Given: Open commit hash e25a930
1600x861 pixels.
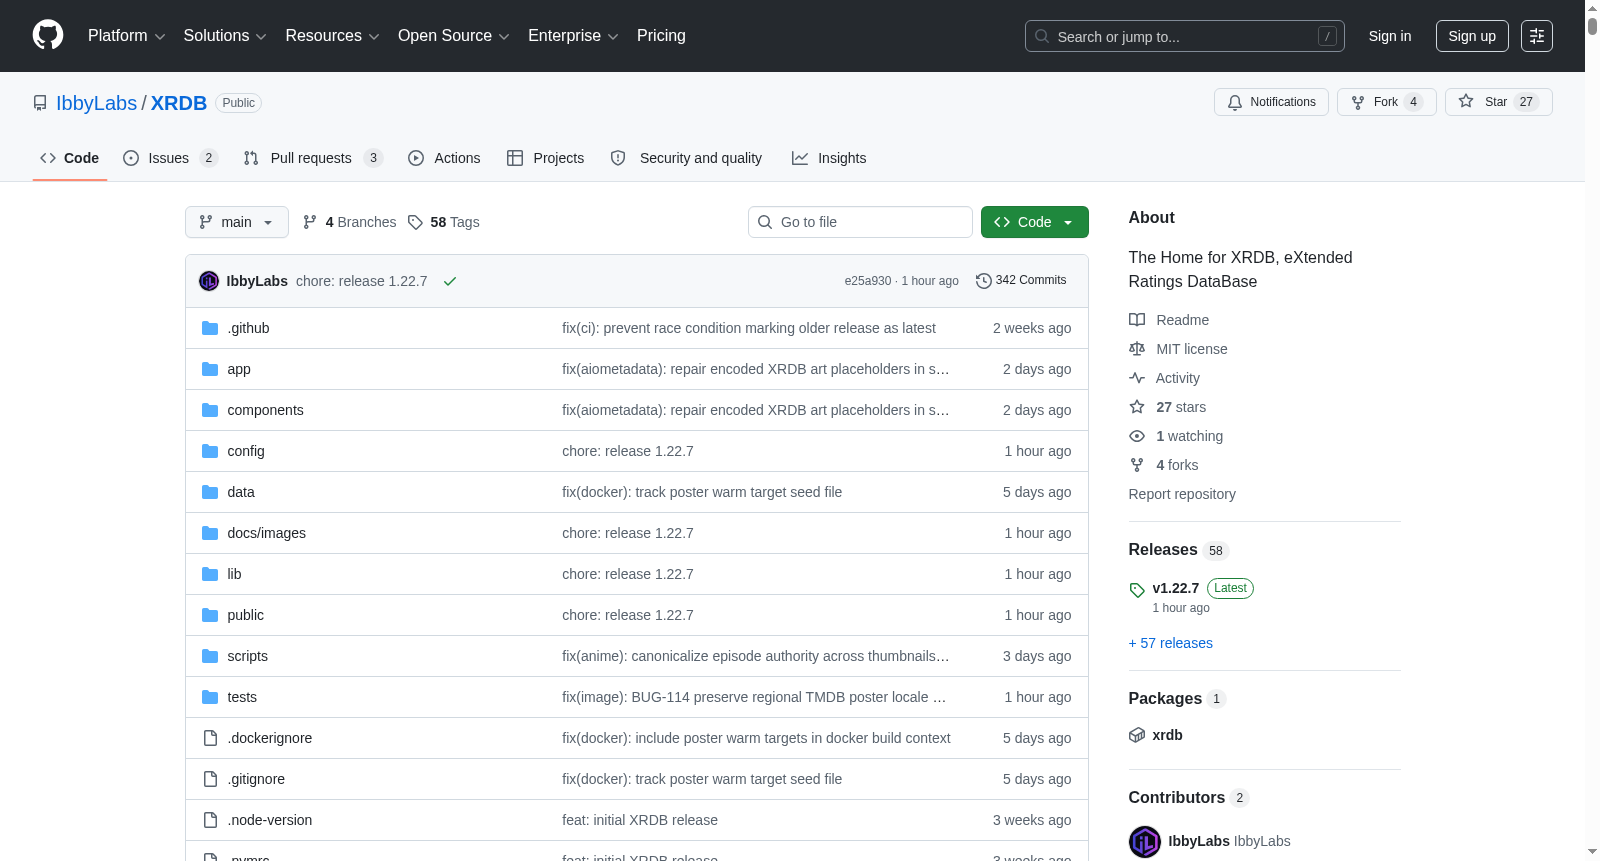Looking at the screenshot, I should 868,281.
